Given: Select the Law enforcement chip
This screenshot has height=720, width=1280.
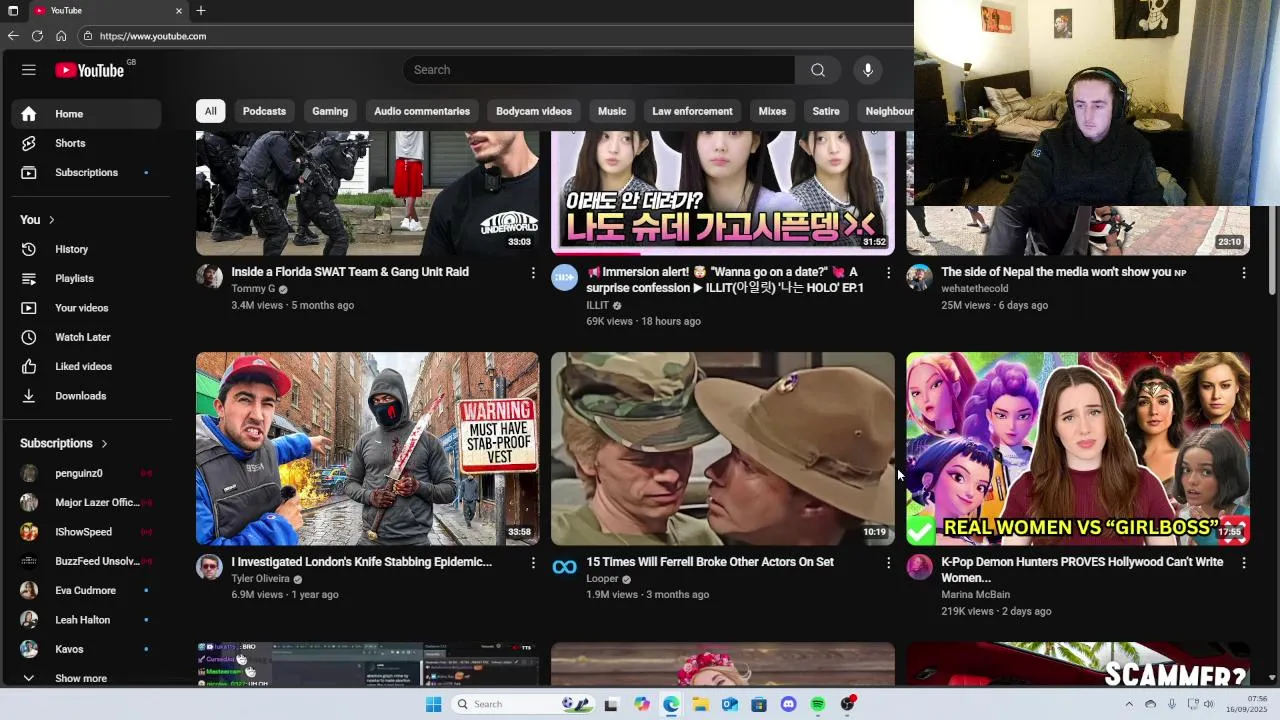Looking at the screenshot, I should [x=692, y=111].
